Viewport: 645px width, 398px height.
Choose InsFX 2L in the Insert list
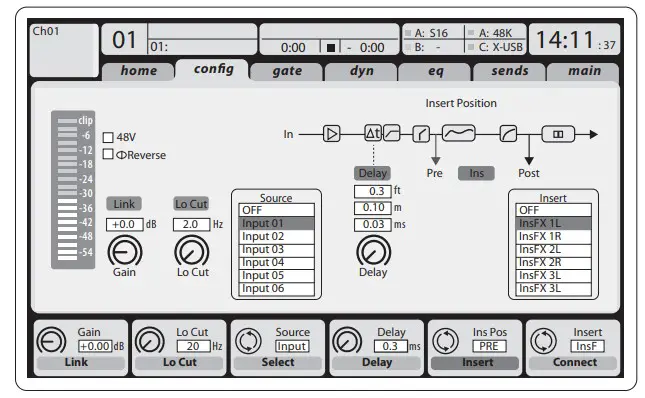click(553, 250)
